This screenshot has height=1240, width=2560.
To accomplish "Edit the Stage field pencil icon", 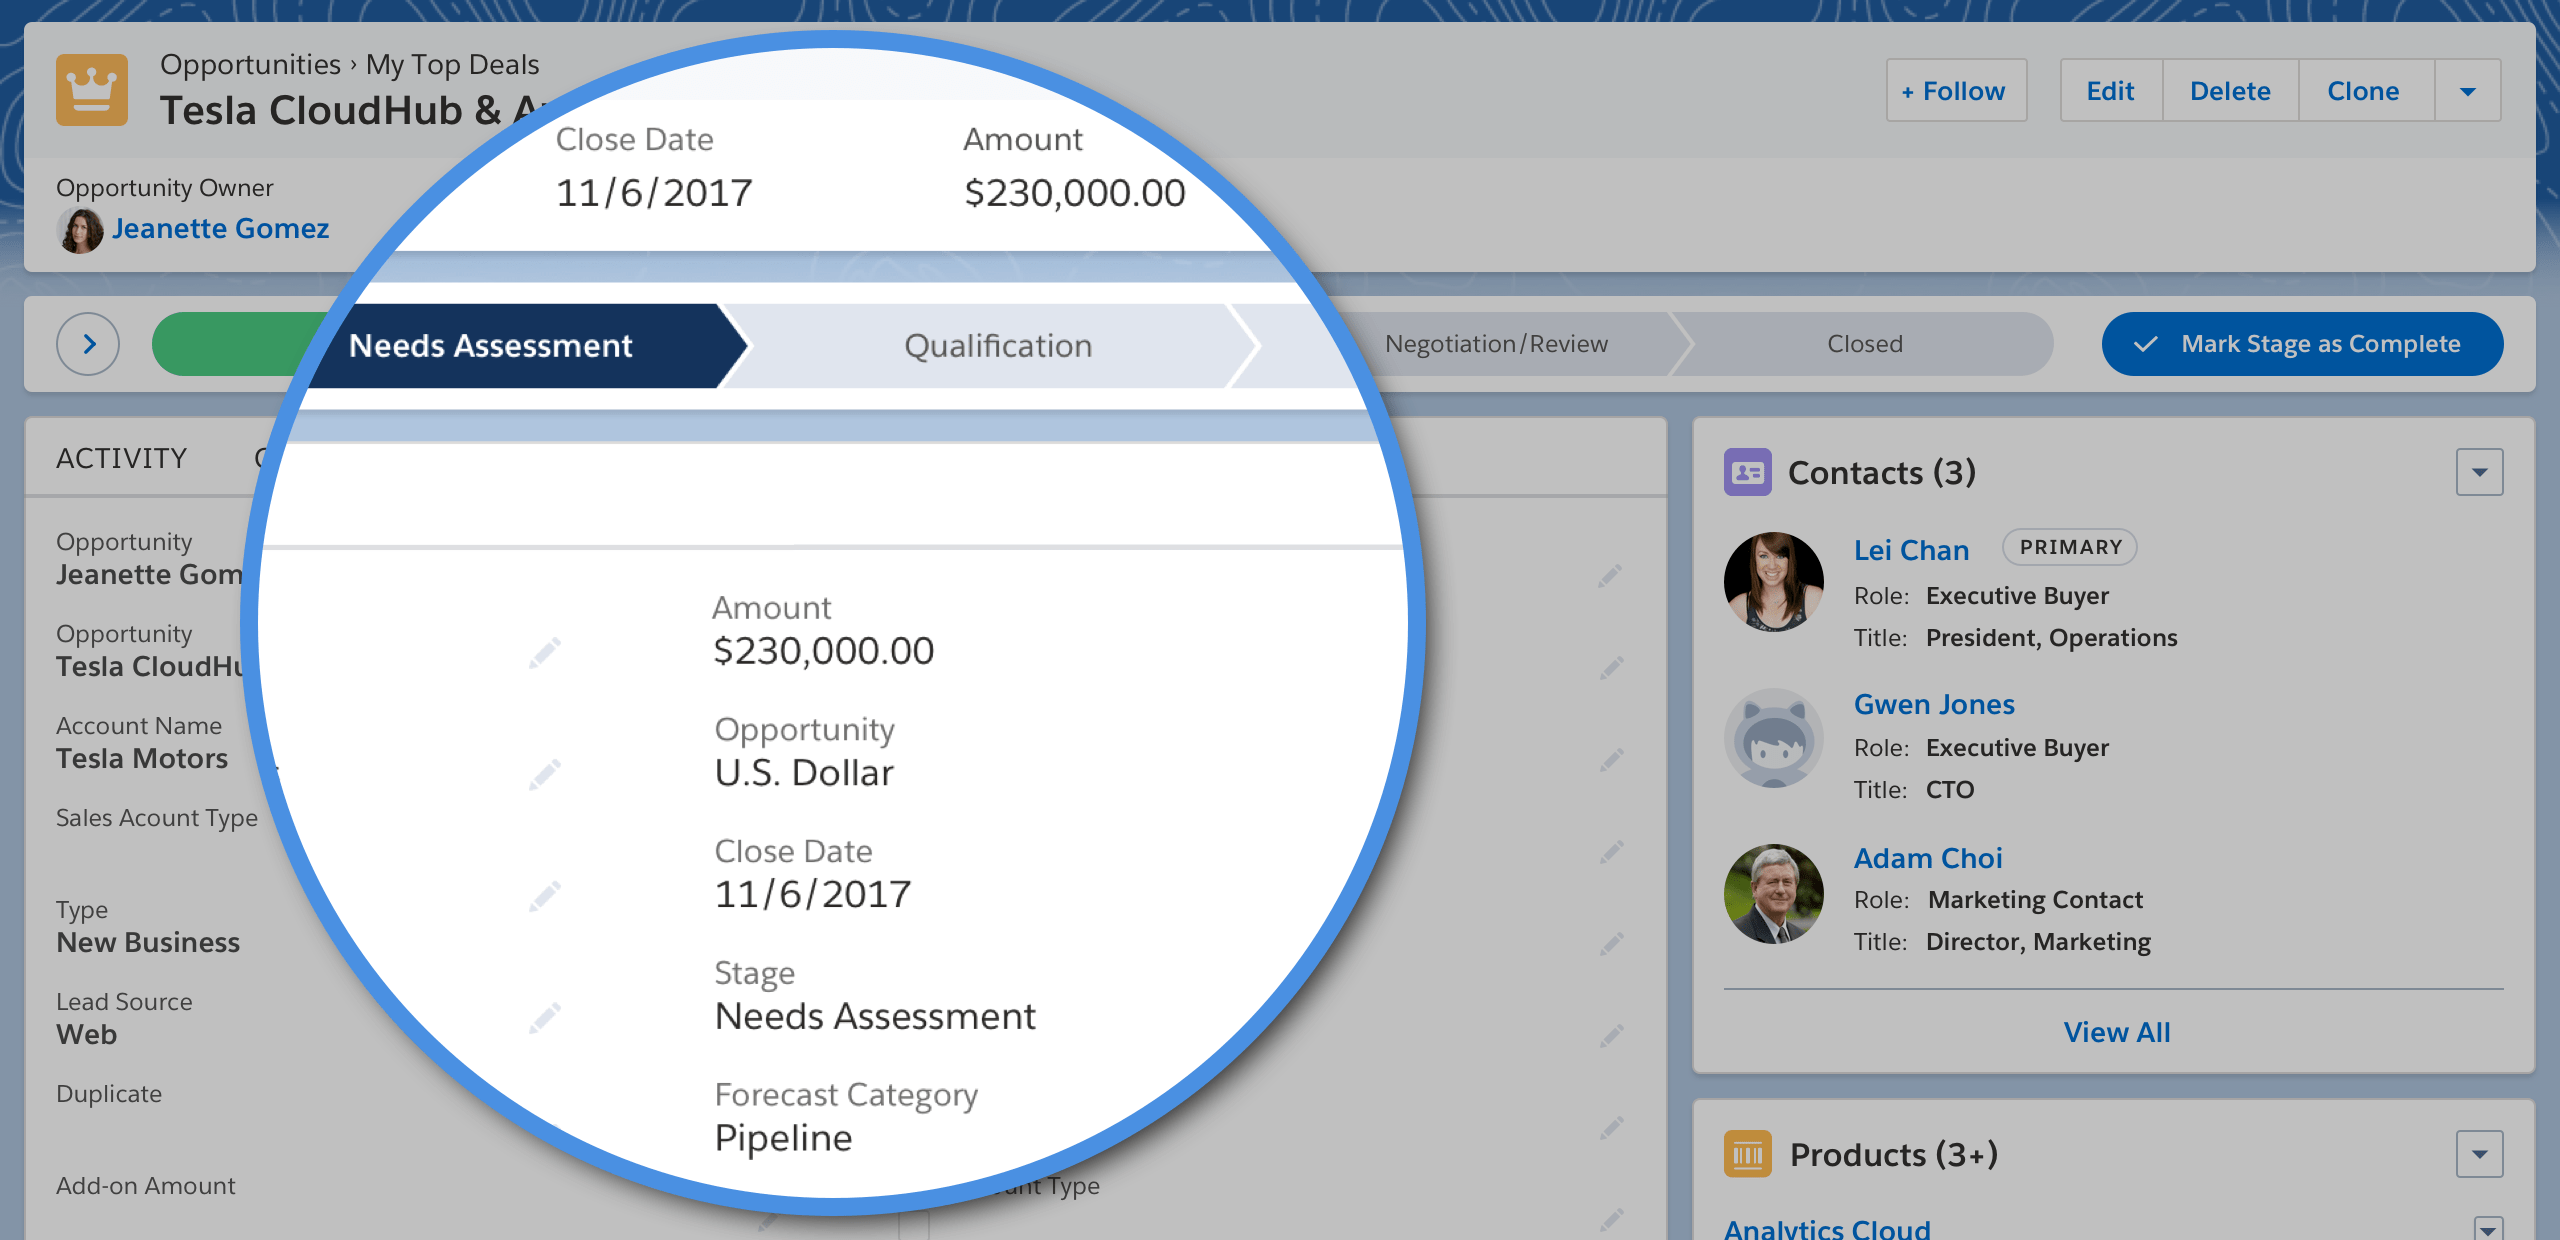I will point(544,1019).
